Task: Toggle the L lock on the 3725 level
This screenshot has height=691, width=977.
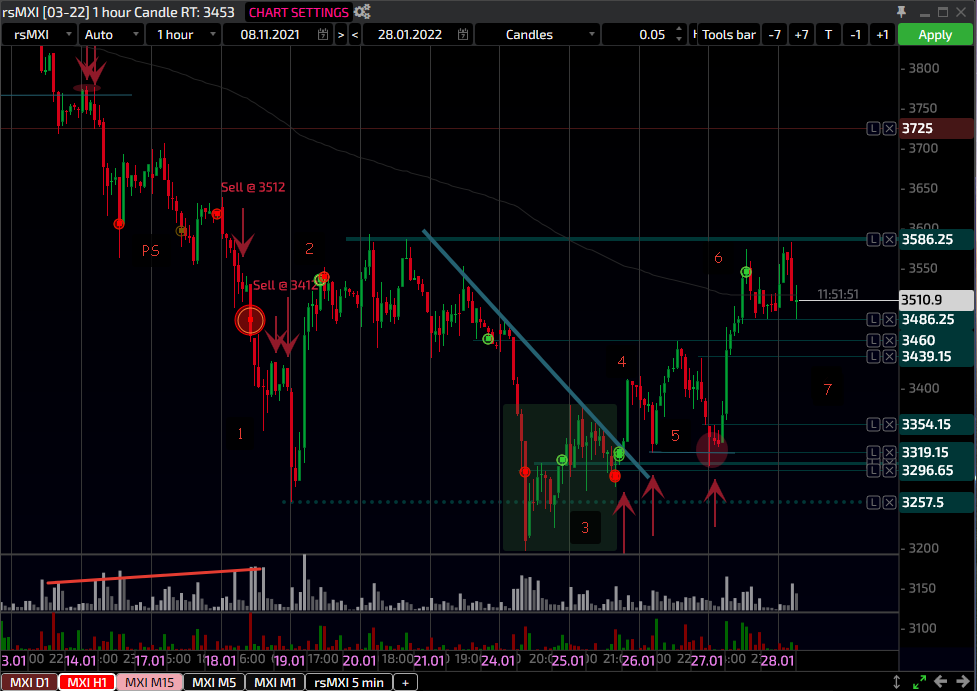Action: coord(874,128)
